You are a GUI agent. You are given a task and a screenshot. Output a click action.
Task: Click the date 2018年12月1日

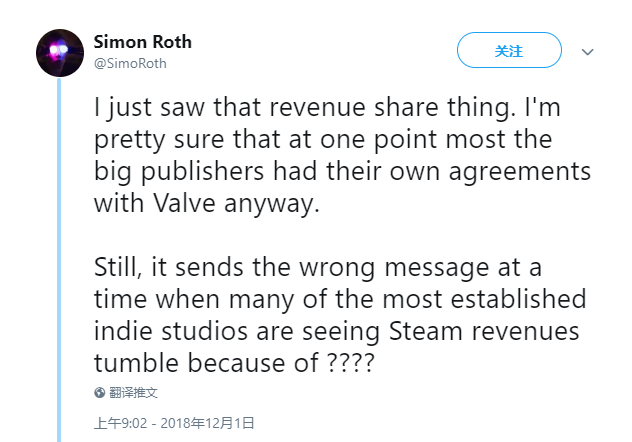[208, 423]
